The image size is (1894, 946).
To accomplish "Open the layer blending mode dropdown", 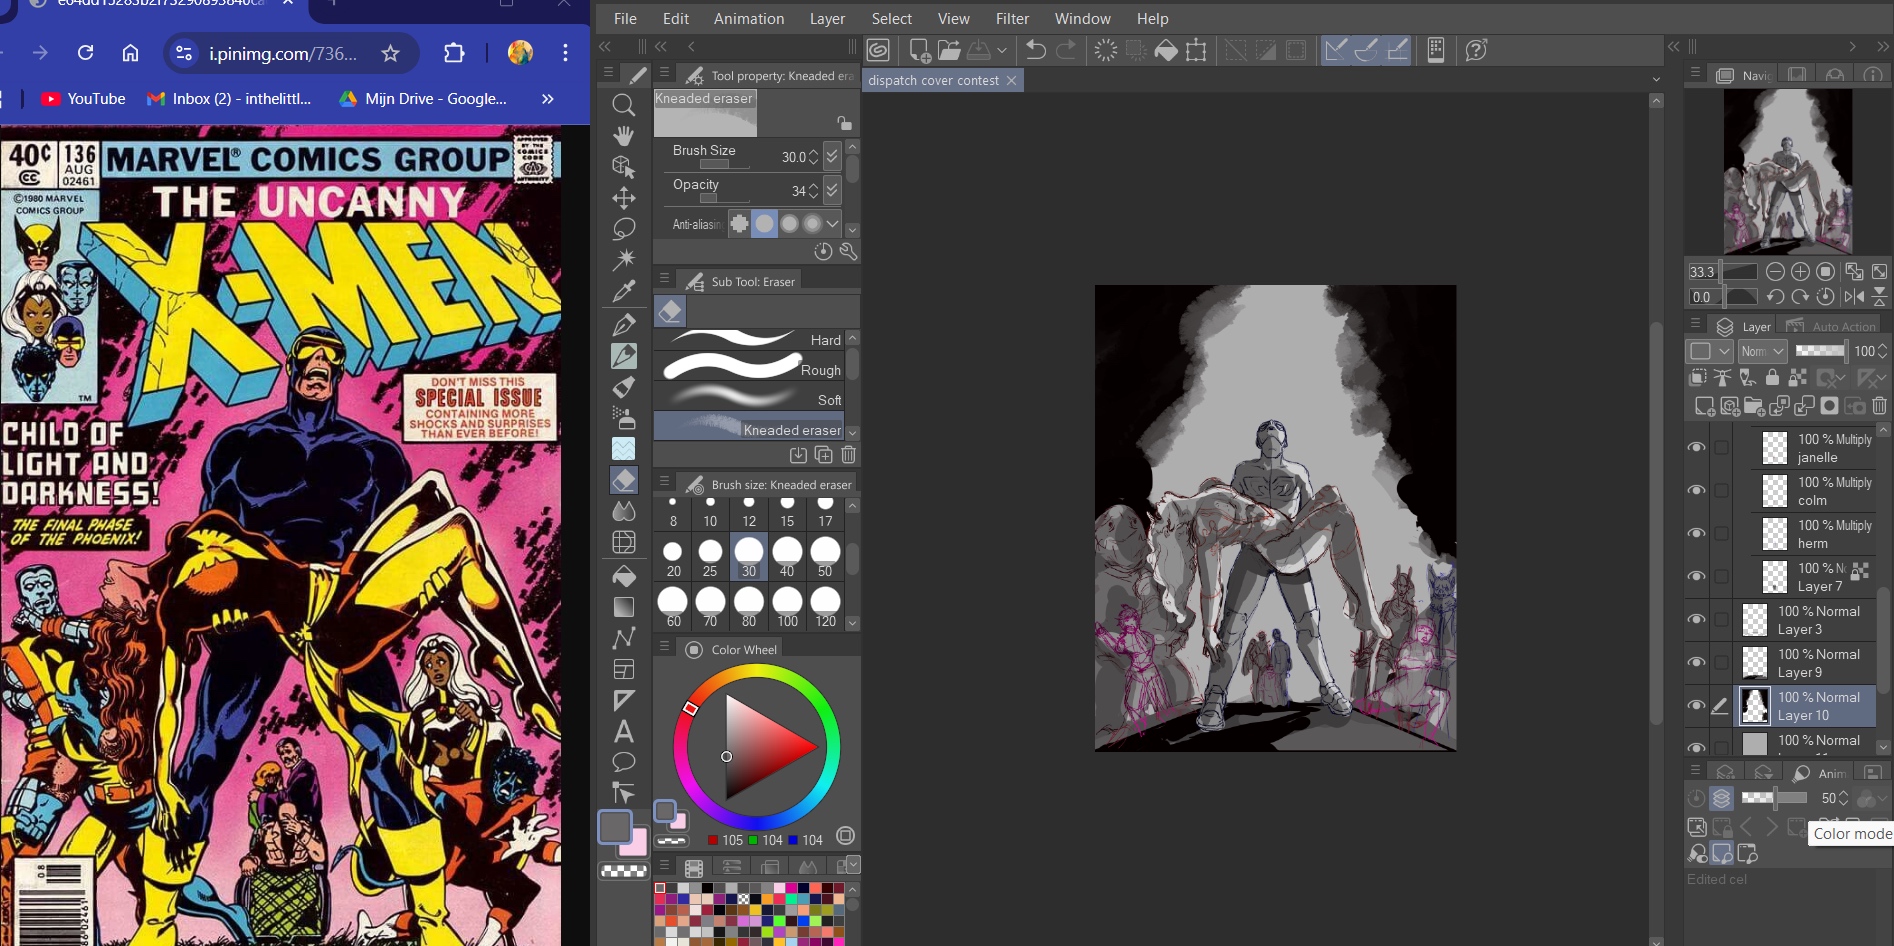I will pyautogui.click(x=1762, y=351).
